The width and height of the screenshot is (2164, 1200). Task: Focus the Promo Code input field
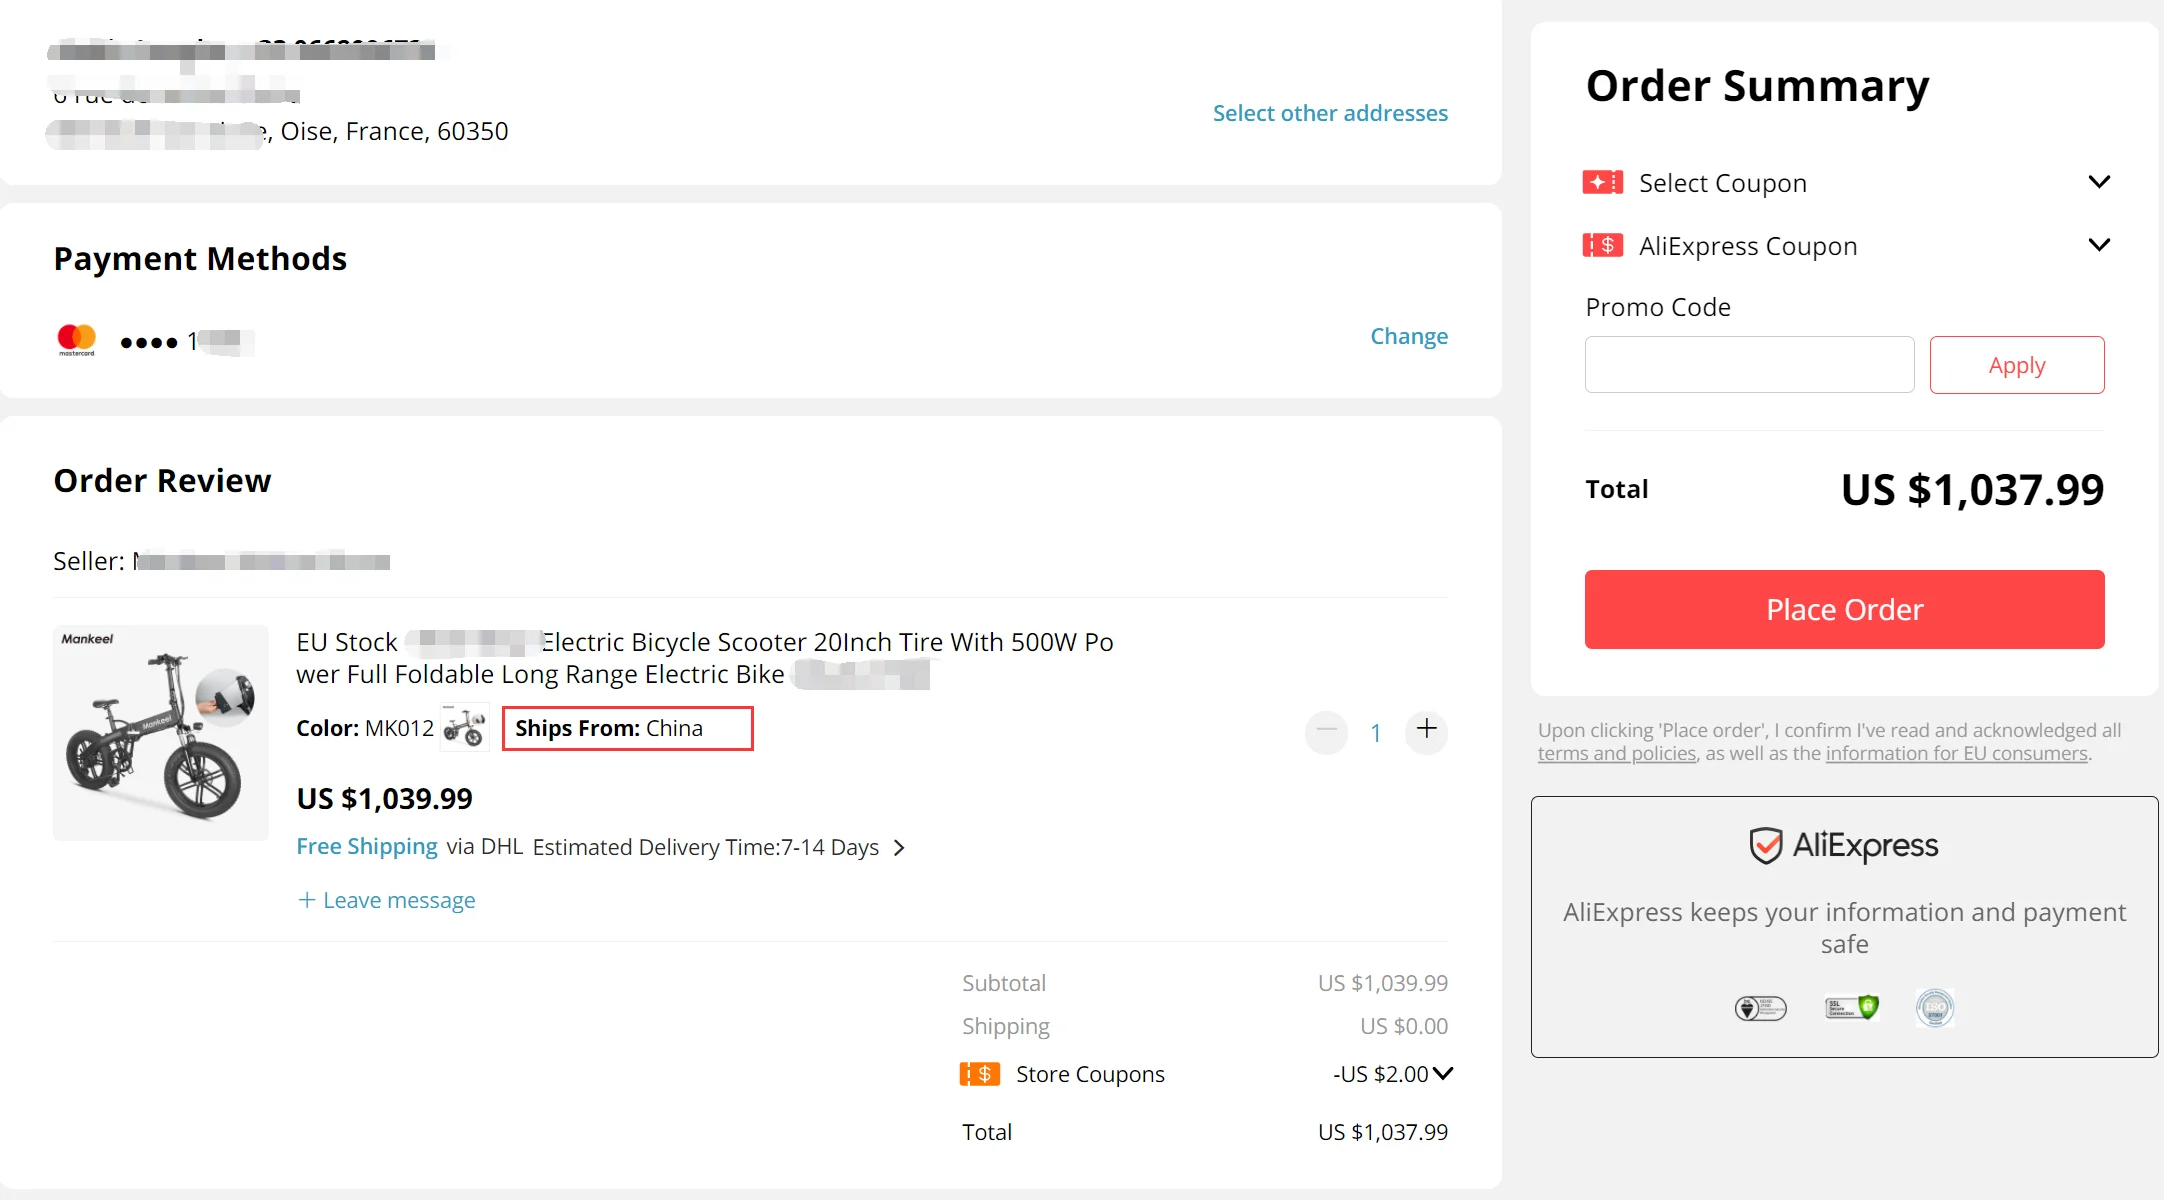(x=1749, y=365)
